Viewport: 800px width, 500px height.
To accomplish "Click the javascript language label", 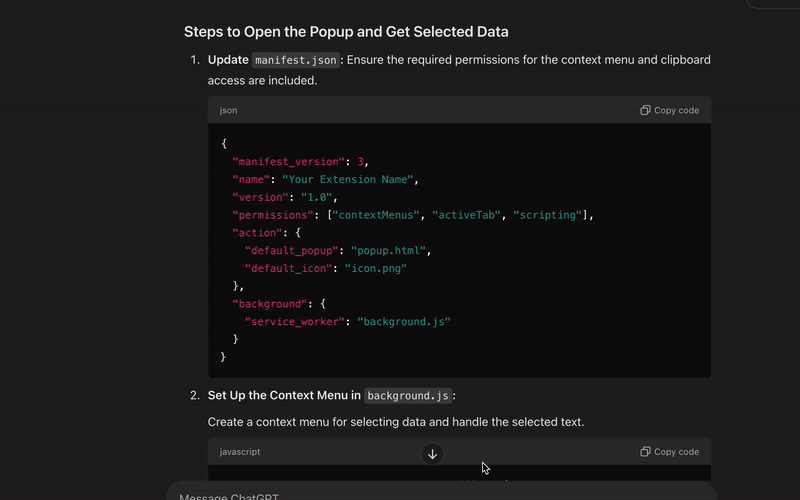I will point(240,452).
